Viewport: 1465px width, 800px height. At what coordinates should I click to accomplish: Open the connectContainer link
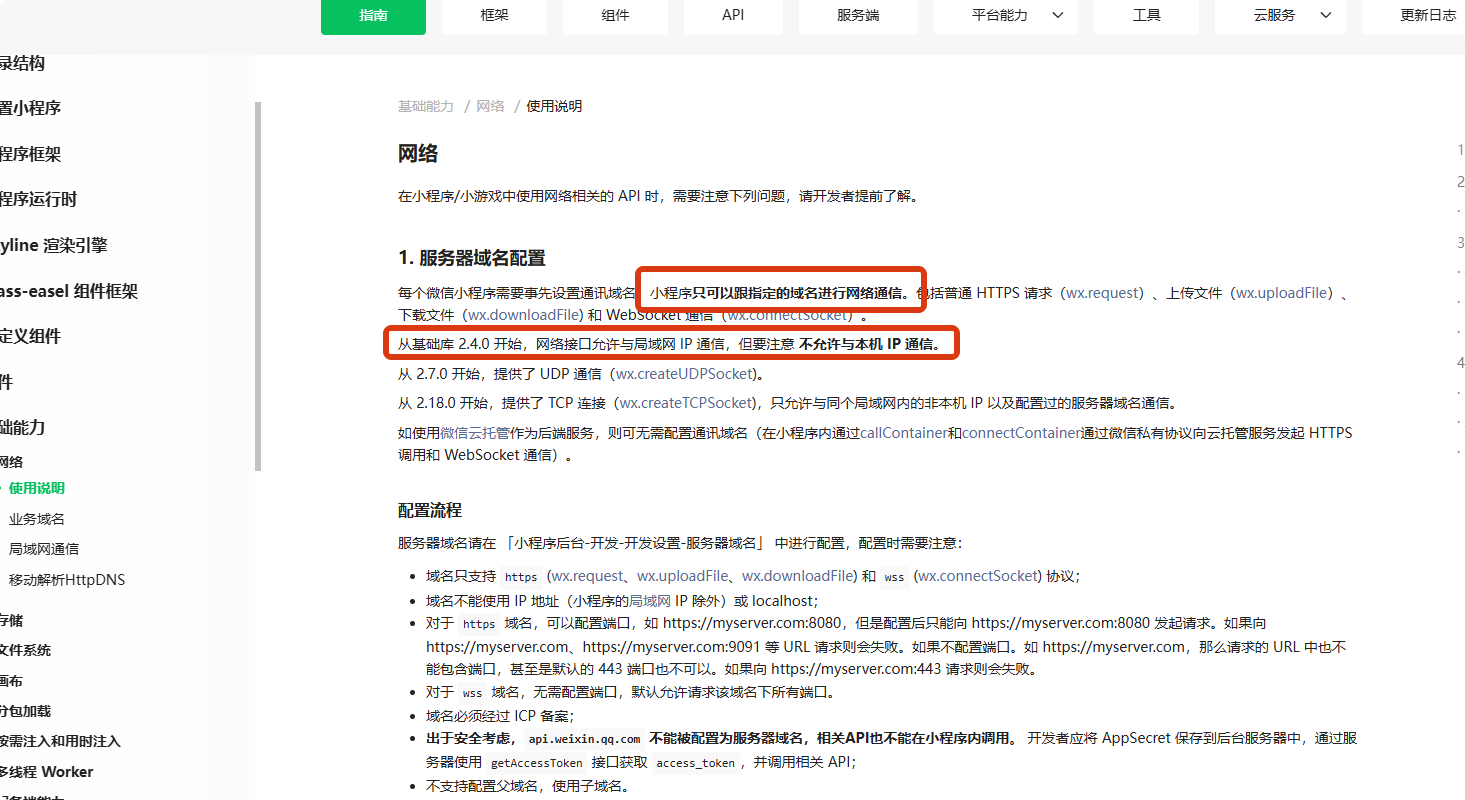point(1021,433)
